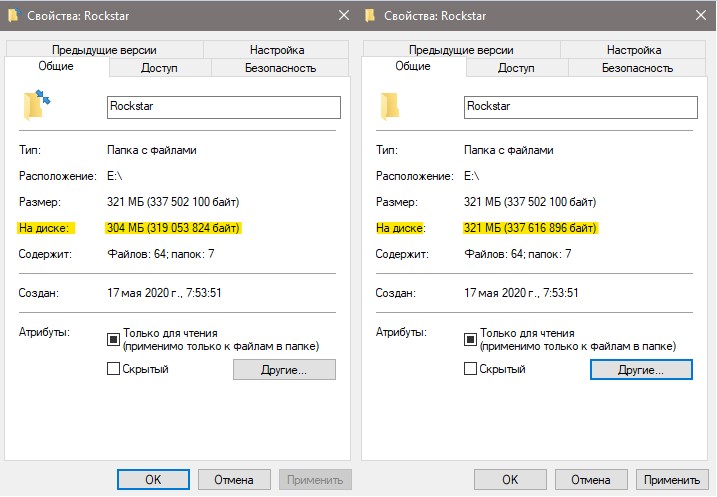Confirm with OK in right window
The width and height of the screenshot is (717, 497).
click(x=510, y=480)
